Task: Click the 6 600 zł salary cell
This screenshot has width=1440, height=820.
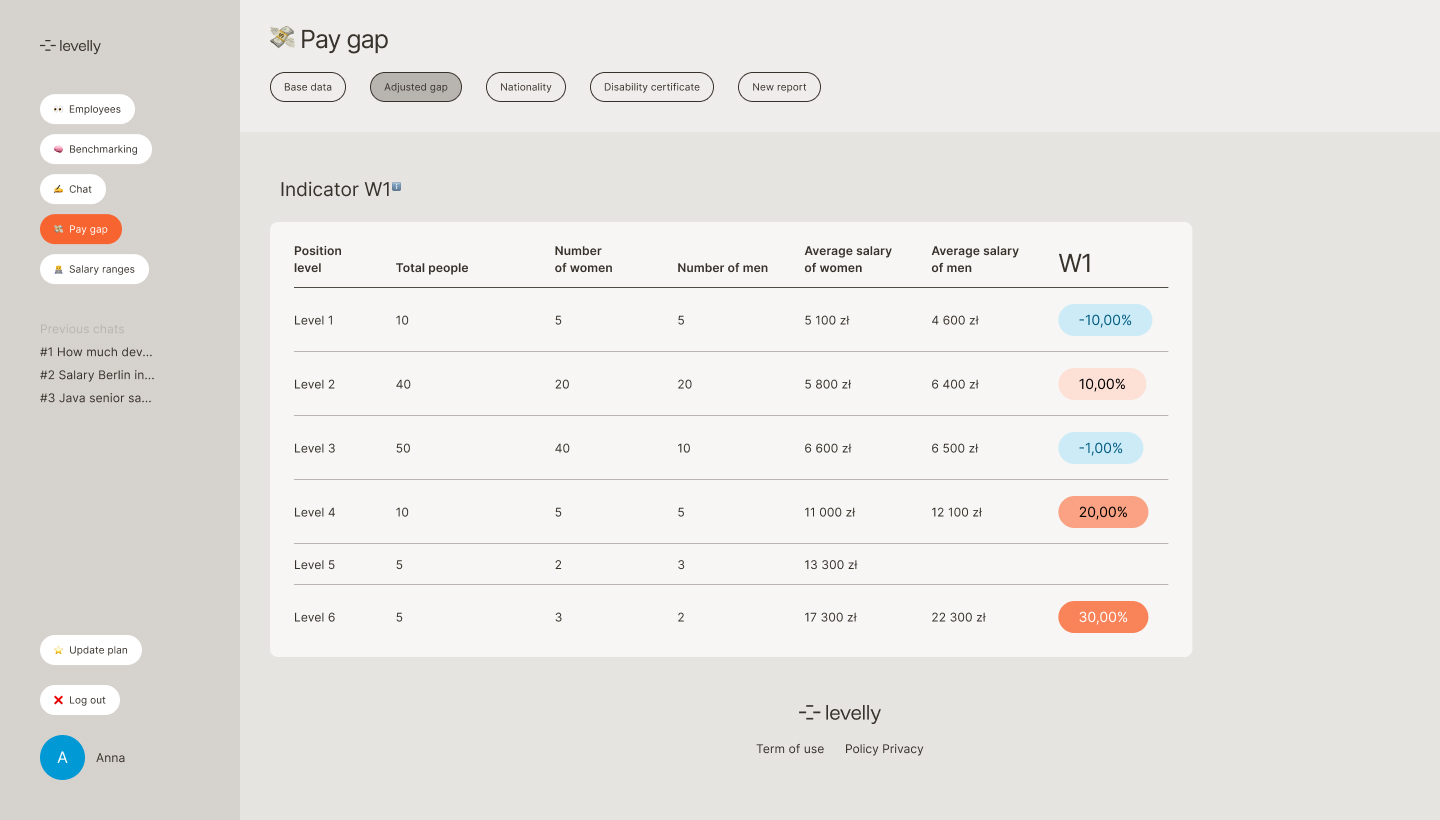Action: tap(828, 448)
